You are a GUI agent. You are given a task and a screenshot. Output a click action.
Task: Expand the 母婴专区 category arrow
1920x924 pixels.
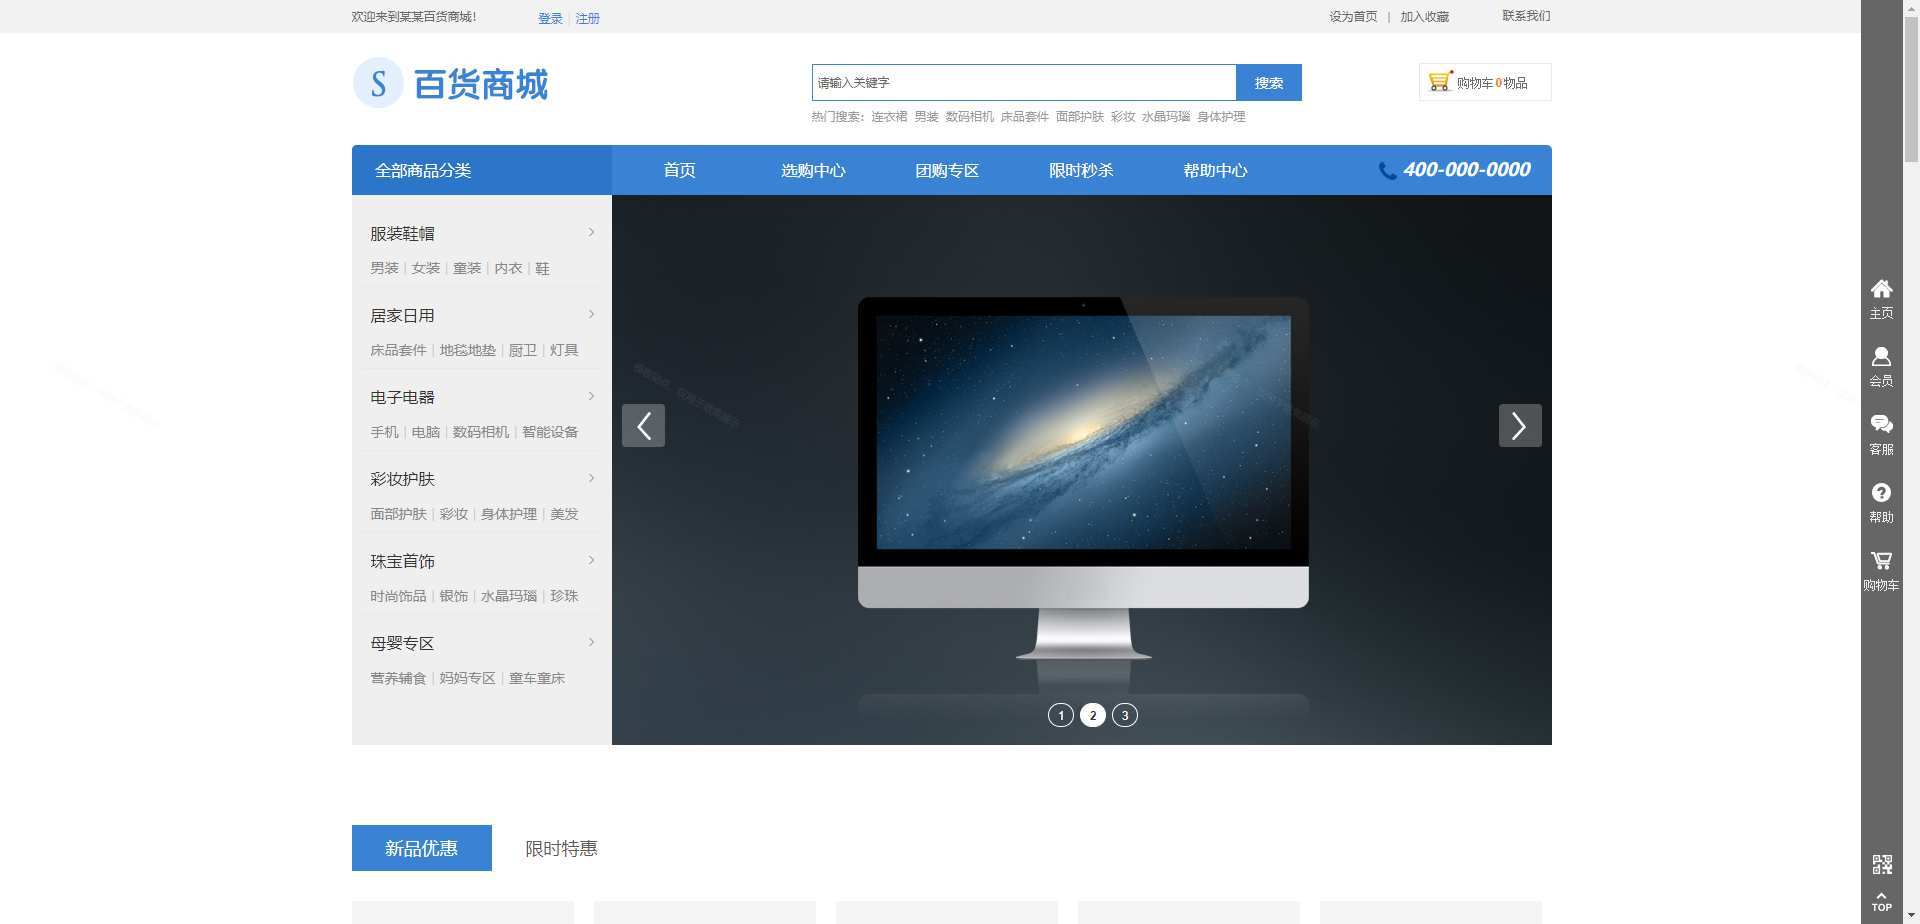click(592, 643)
